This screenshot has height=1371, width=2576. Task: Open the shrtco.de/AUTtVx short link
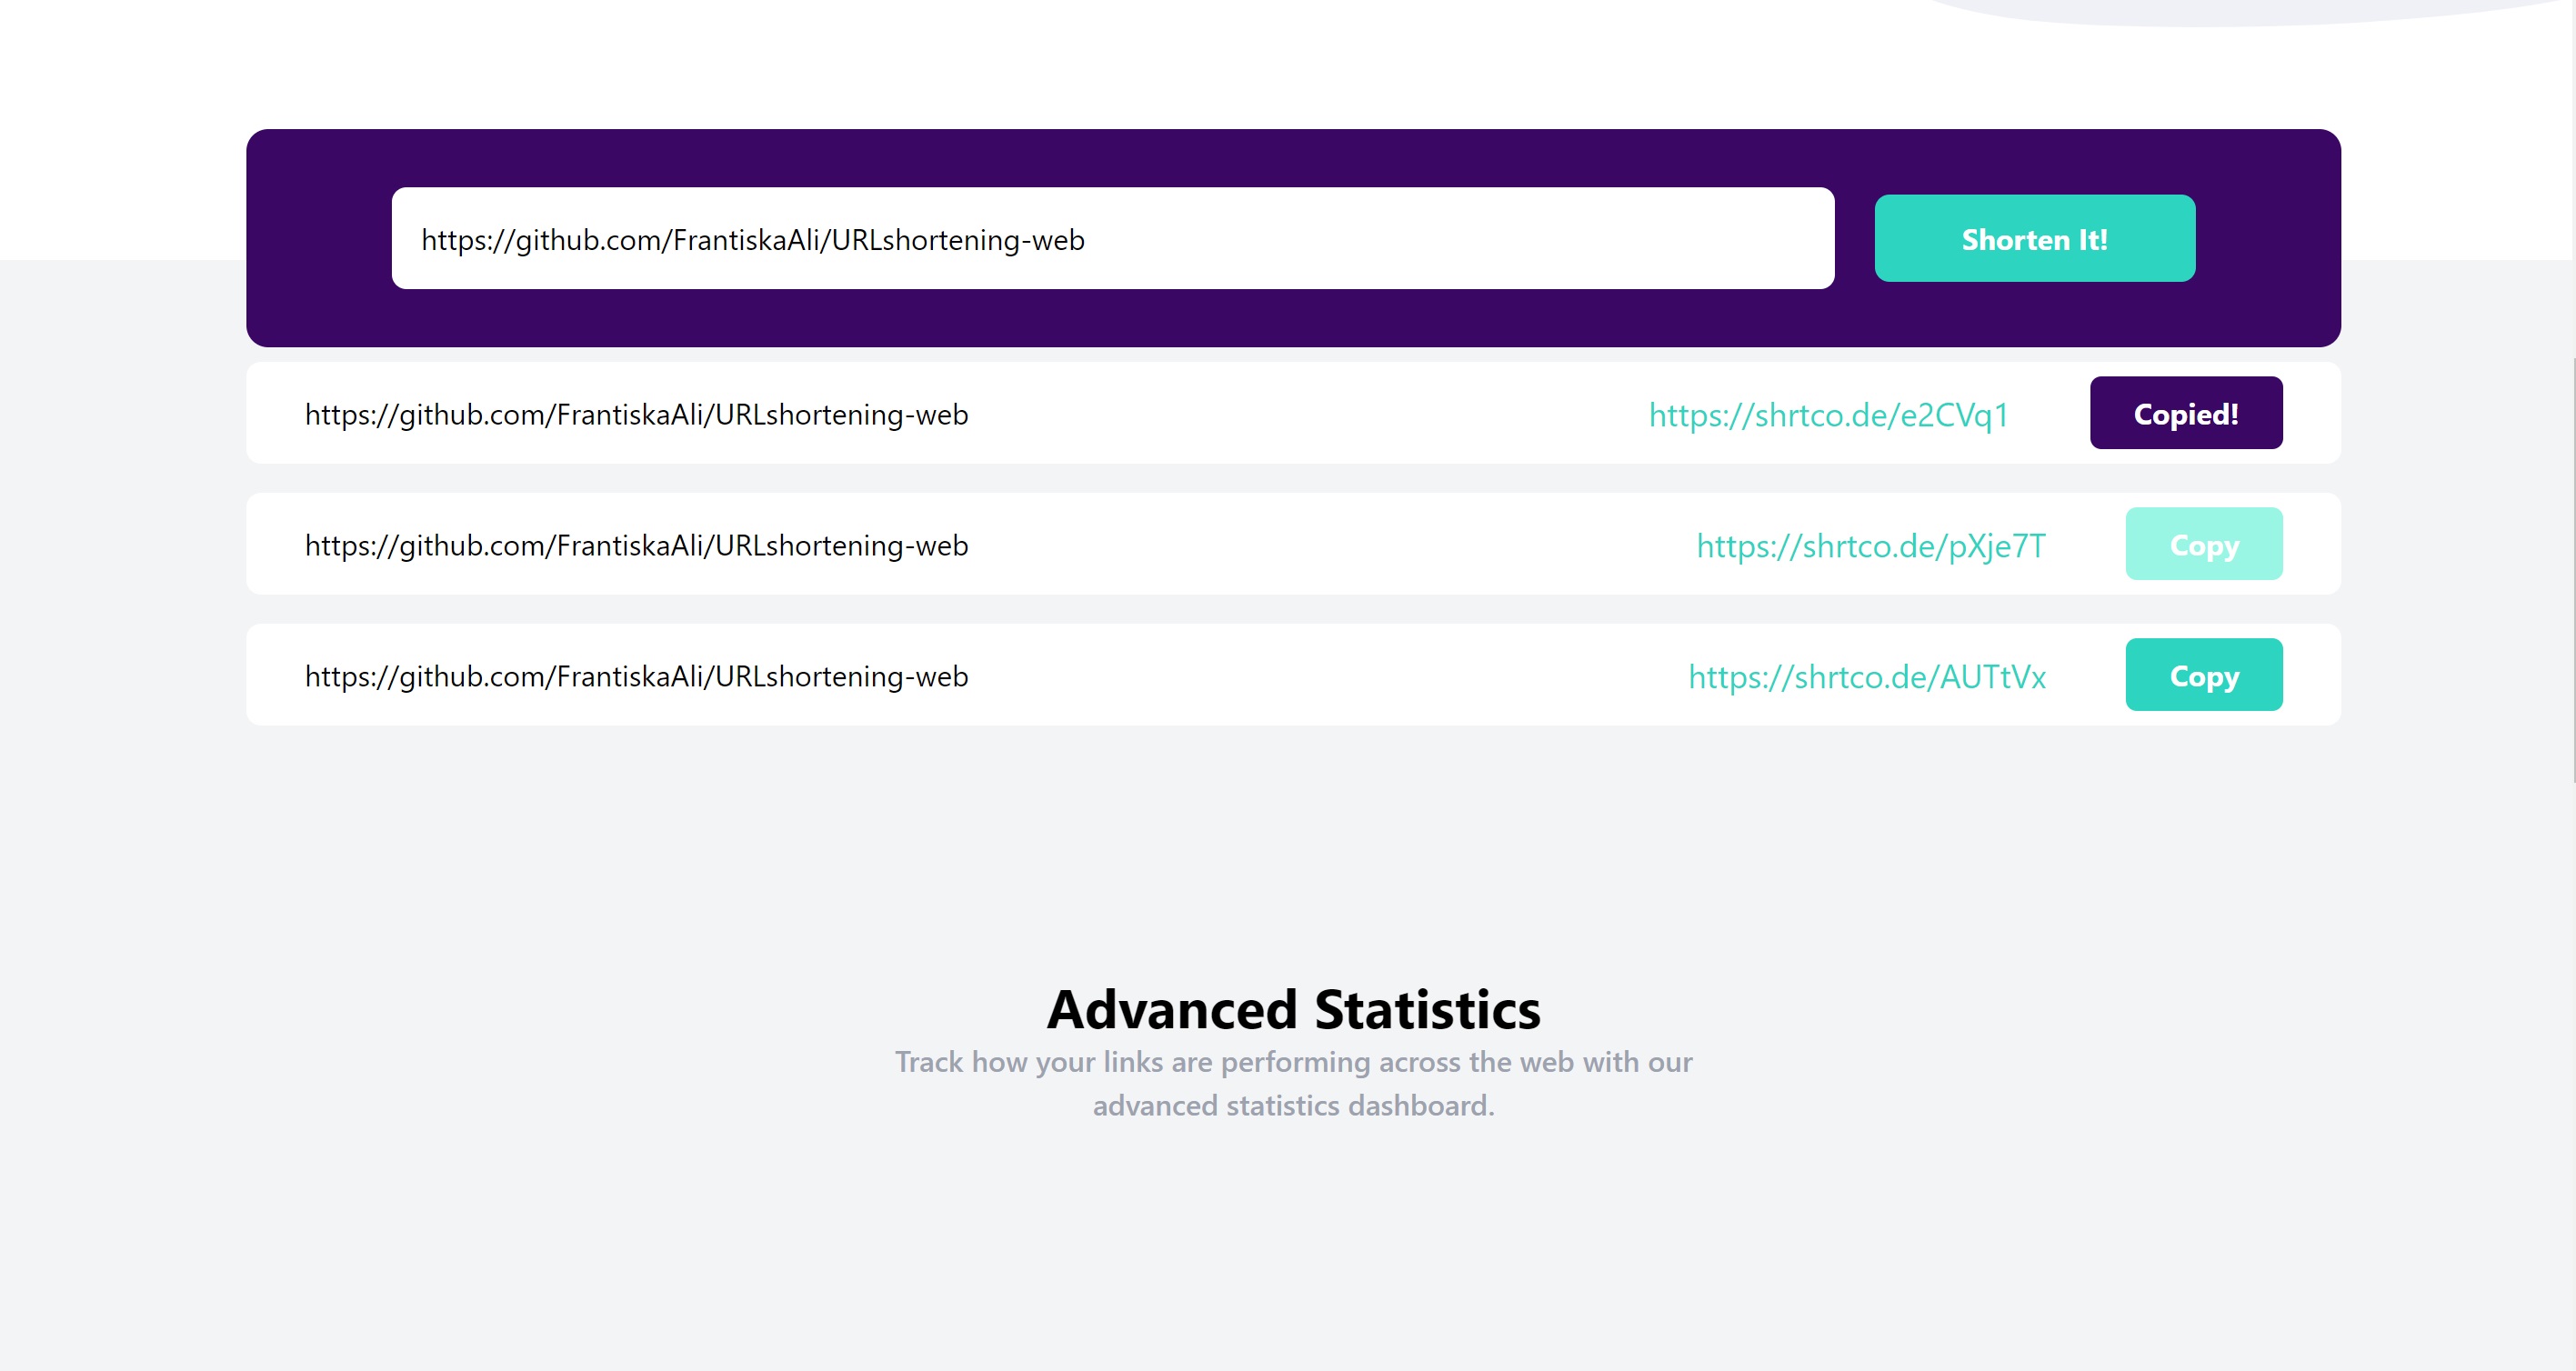coord(1866,677)
